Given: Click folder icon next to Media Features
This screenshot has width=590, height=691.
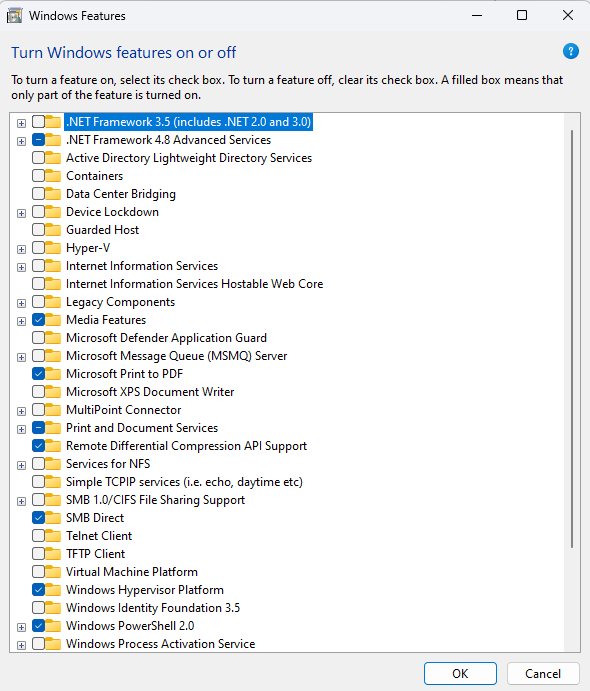Looking at the screenshot, I should click(53, 320).
